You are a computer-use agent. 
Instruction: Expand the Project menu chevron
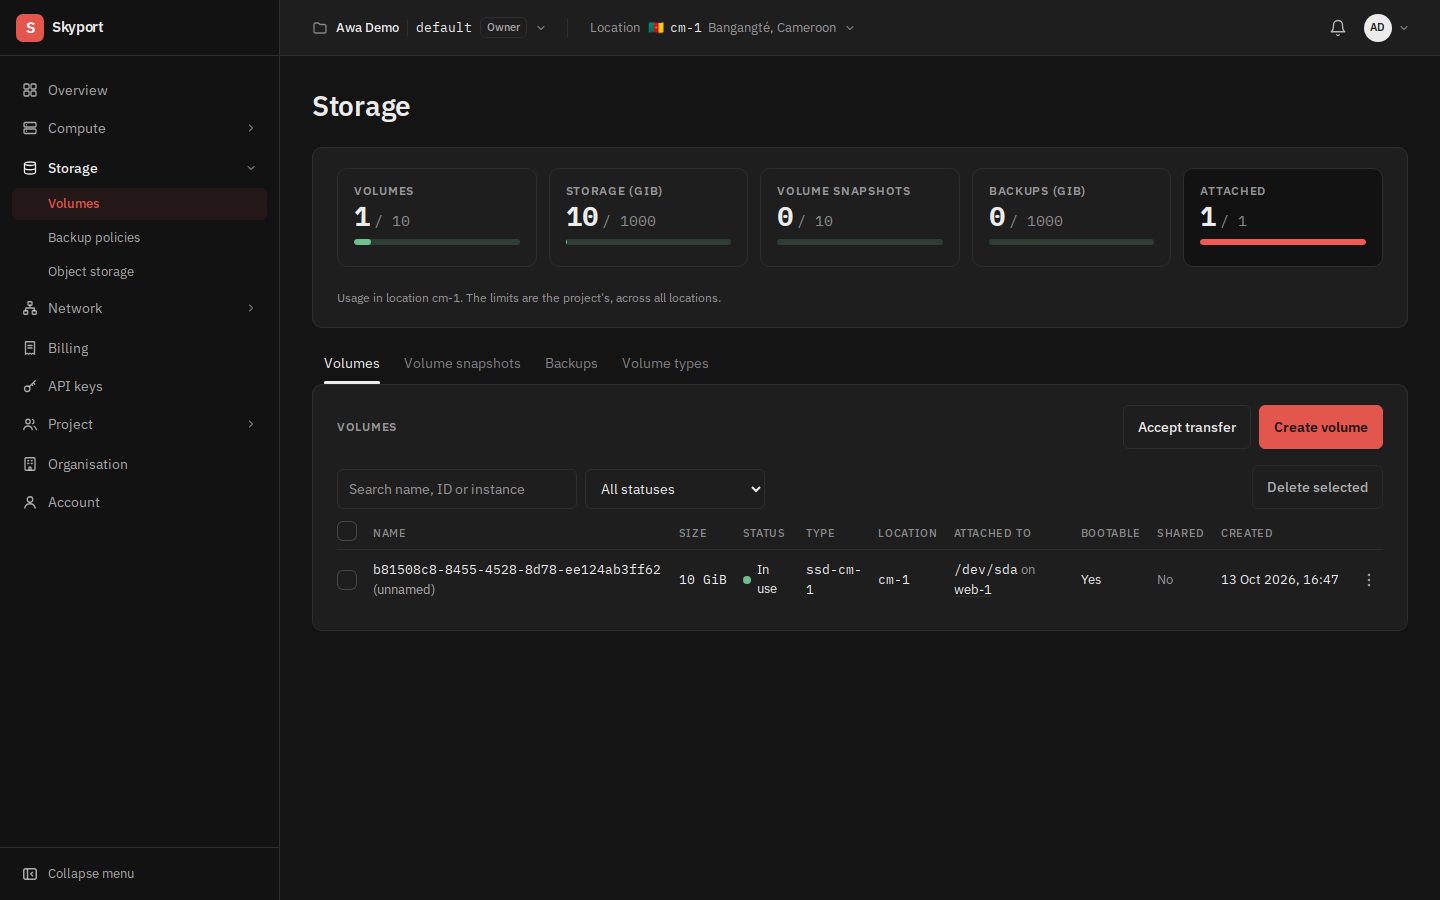point(251,424)
